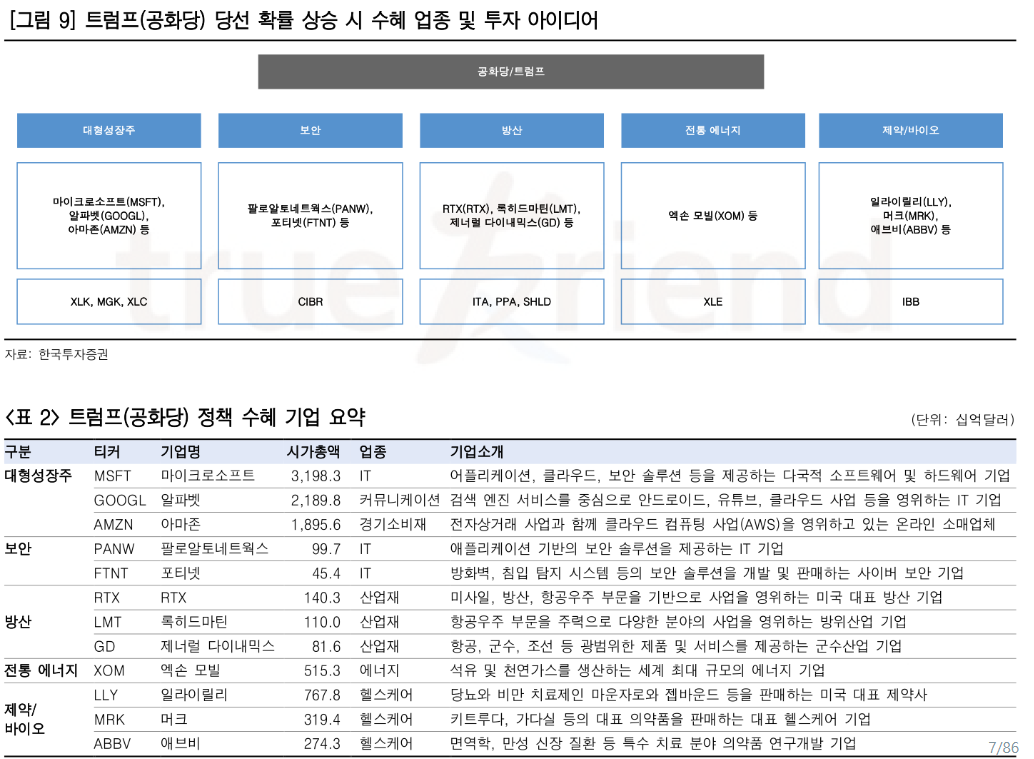Click the 그림 9 figure title
Screen dimensions: 1034x759
point(303,20)
